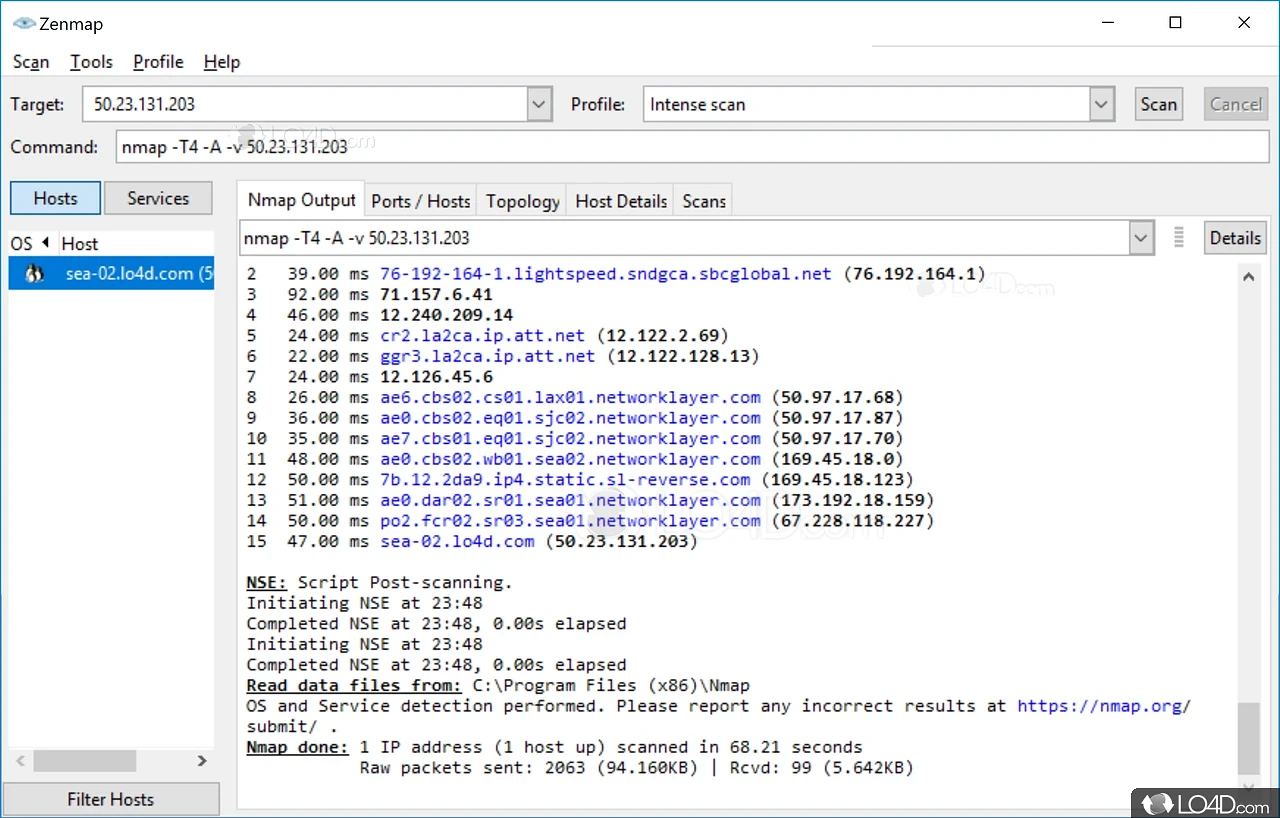The width and height of the screenshot is (1280, 818).
Task: Click the list icon beside the scan history dropdown
Action: [1179, 237]
